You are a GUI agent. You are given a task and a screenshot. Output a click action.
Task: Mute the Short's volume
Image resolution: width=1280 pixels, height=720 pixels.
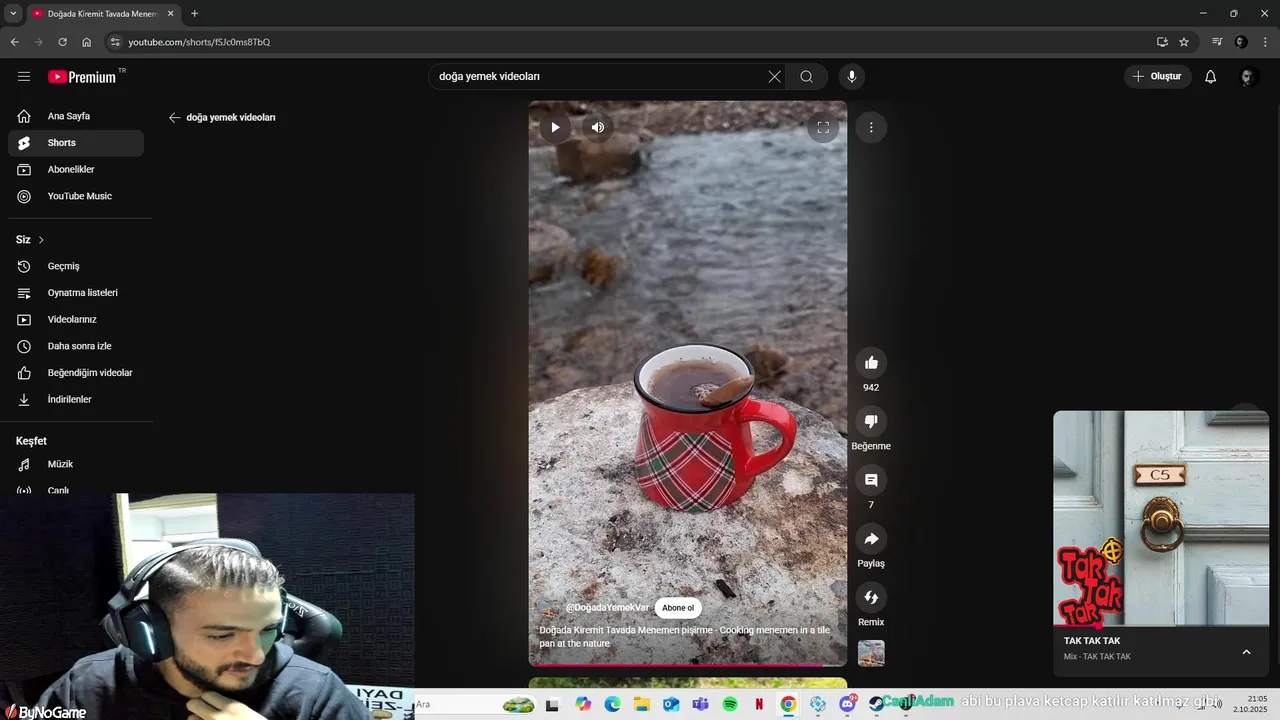[597, 127]
